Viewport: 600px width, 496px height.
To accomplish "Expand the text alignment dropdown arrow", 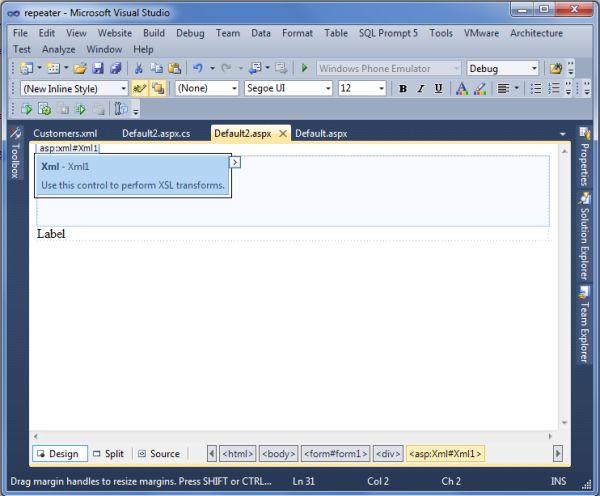I will [x=517, y=89].
